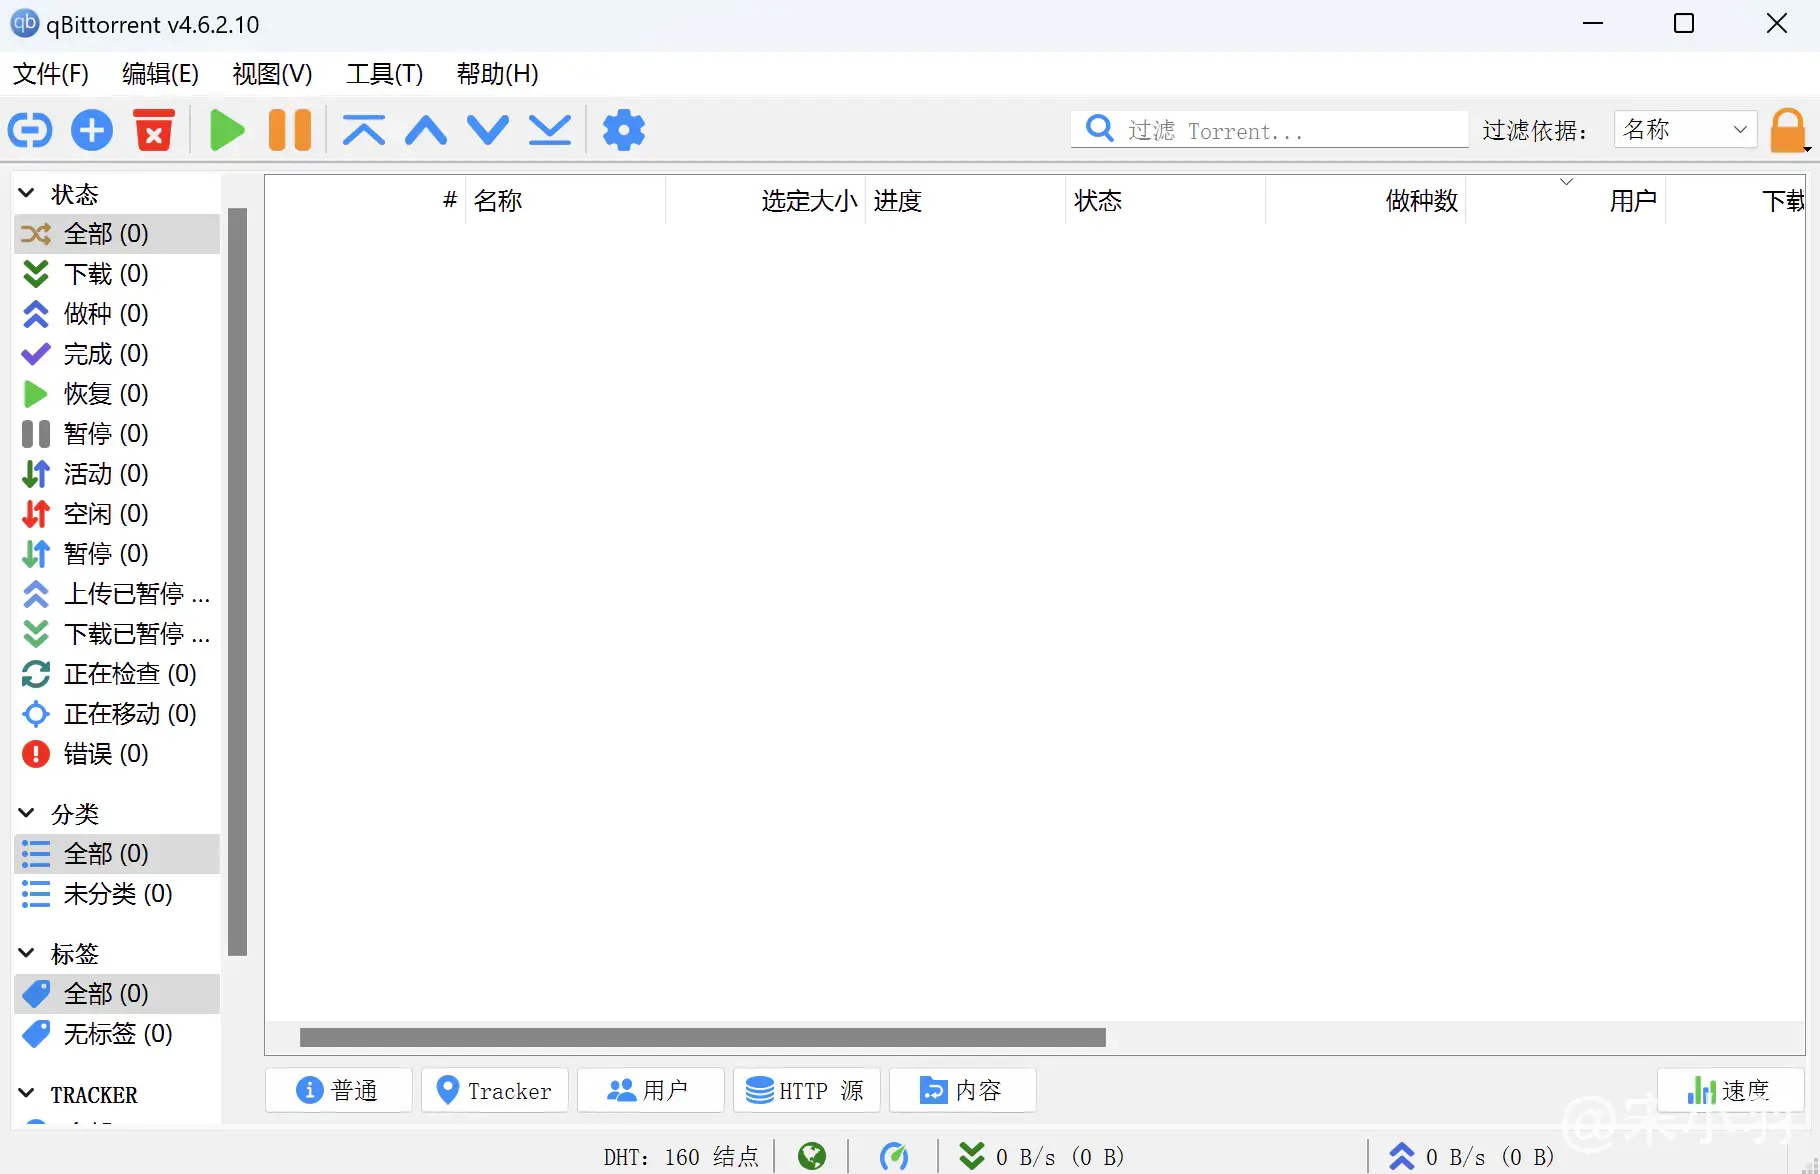Toggle the 速度 graph panel button
The height and width of the screenshot is (1174, 1820).
pyautogui.click(x=1730, y=1090)
